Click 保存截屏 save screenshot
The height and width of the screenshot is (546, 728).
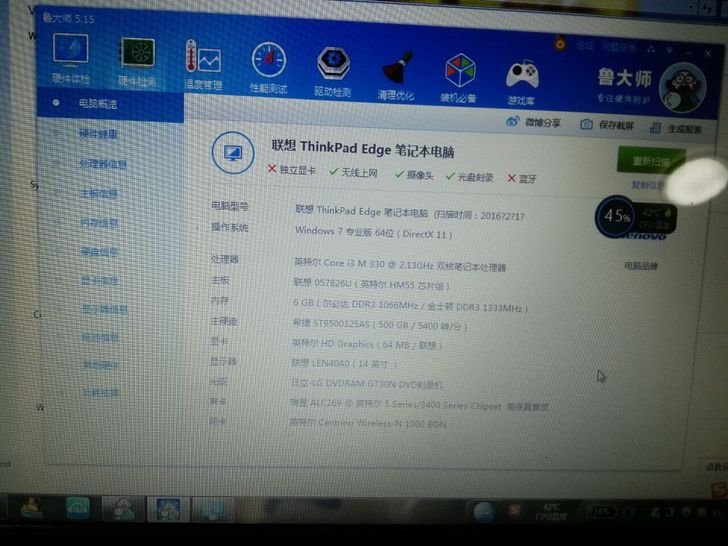coord(607,125)
